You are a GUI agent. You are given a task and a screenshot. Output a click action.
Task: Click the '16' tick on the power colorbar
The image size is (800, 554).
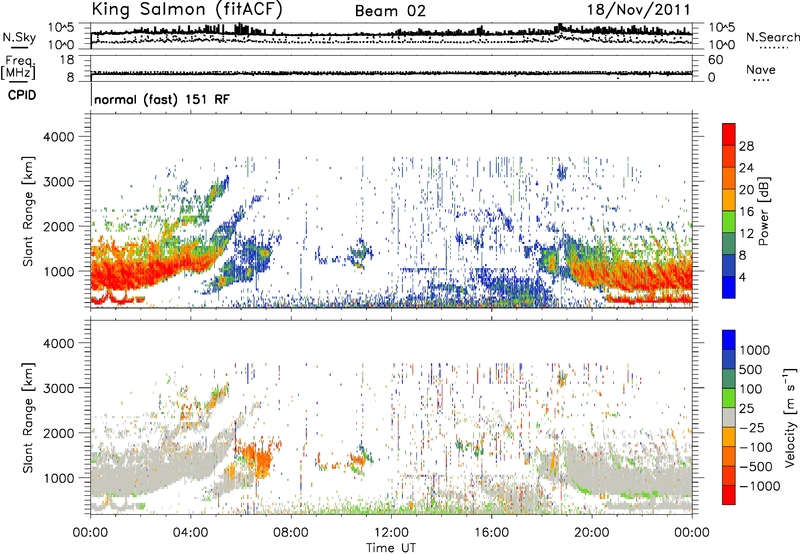[746, 212]
